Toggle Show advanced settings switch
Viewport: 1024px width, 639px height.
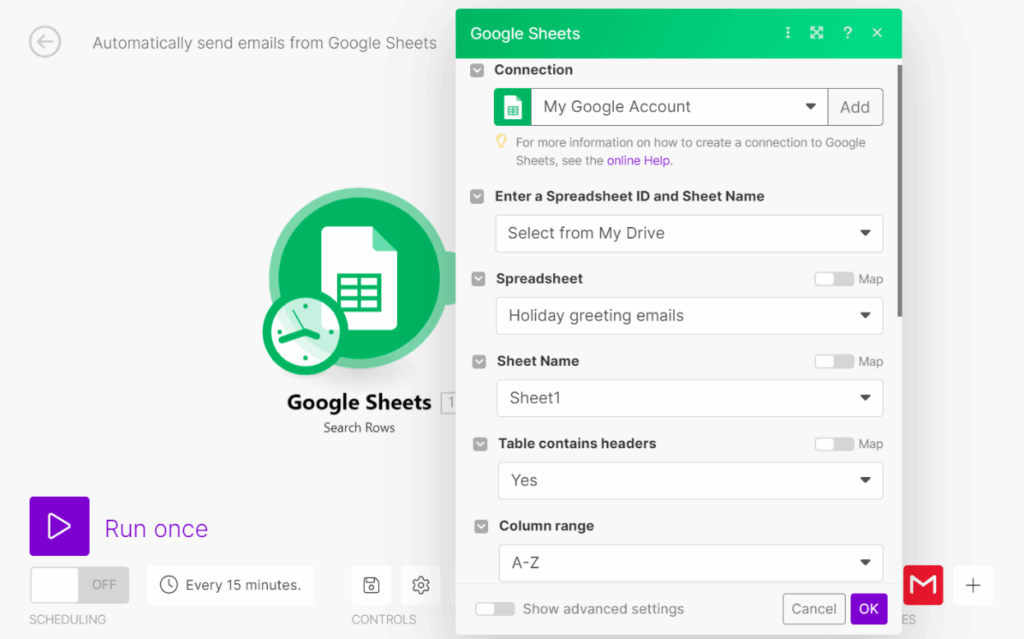495,609
